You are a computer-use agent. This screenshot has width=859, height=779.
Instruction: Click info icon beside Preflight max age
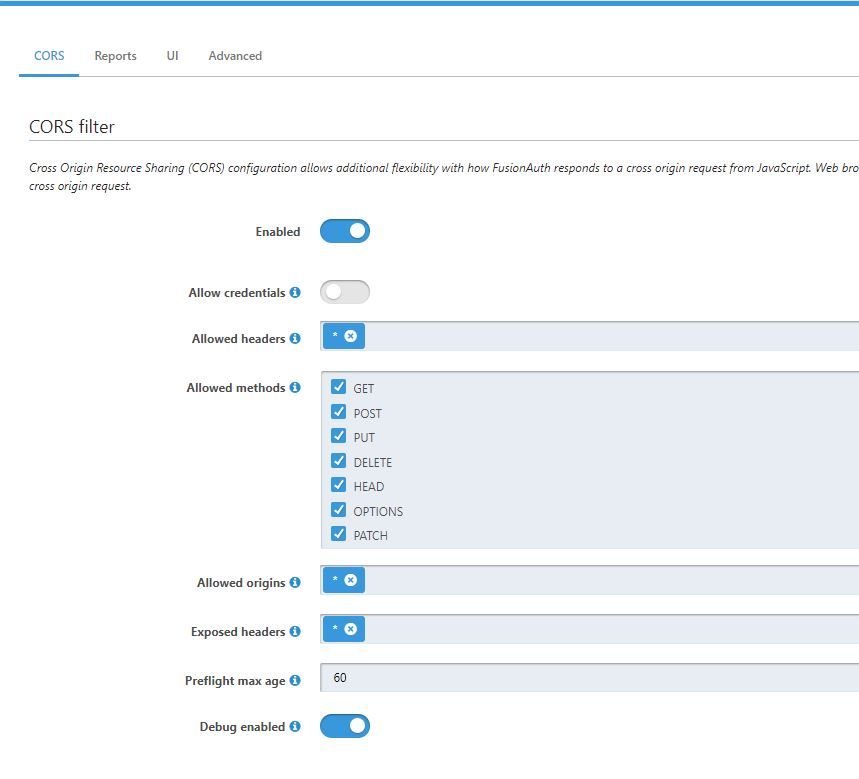(x=295, y=681)
